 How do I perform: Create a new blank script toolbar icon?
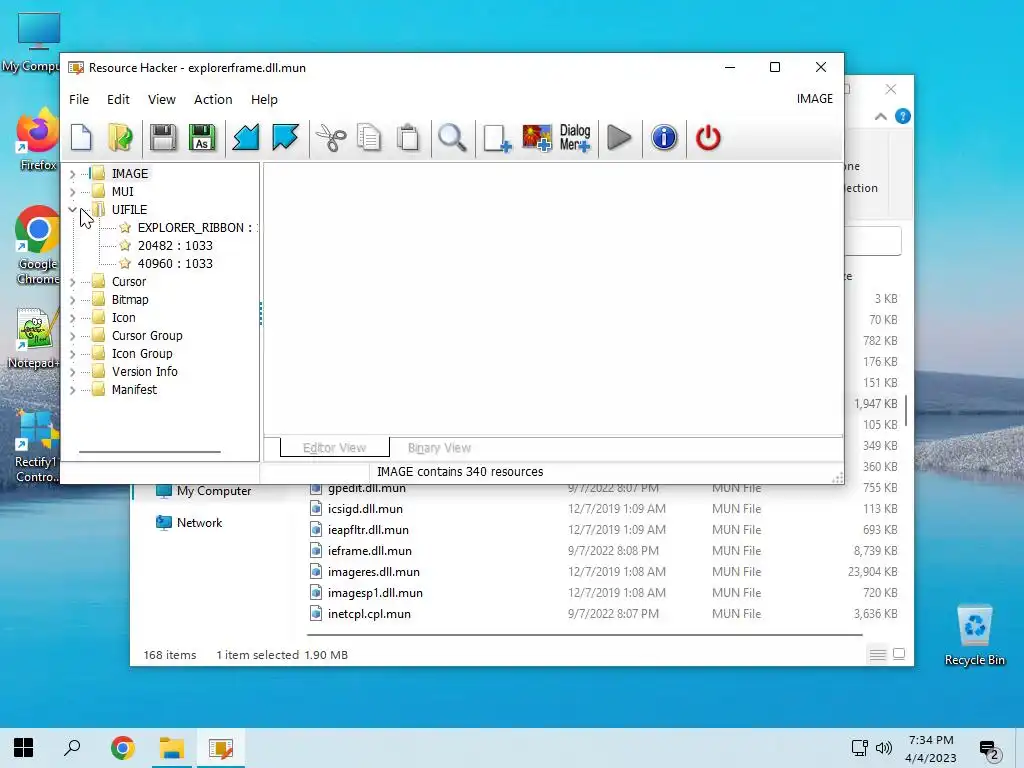click(82, 138)
